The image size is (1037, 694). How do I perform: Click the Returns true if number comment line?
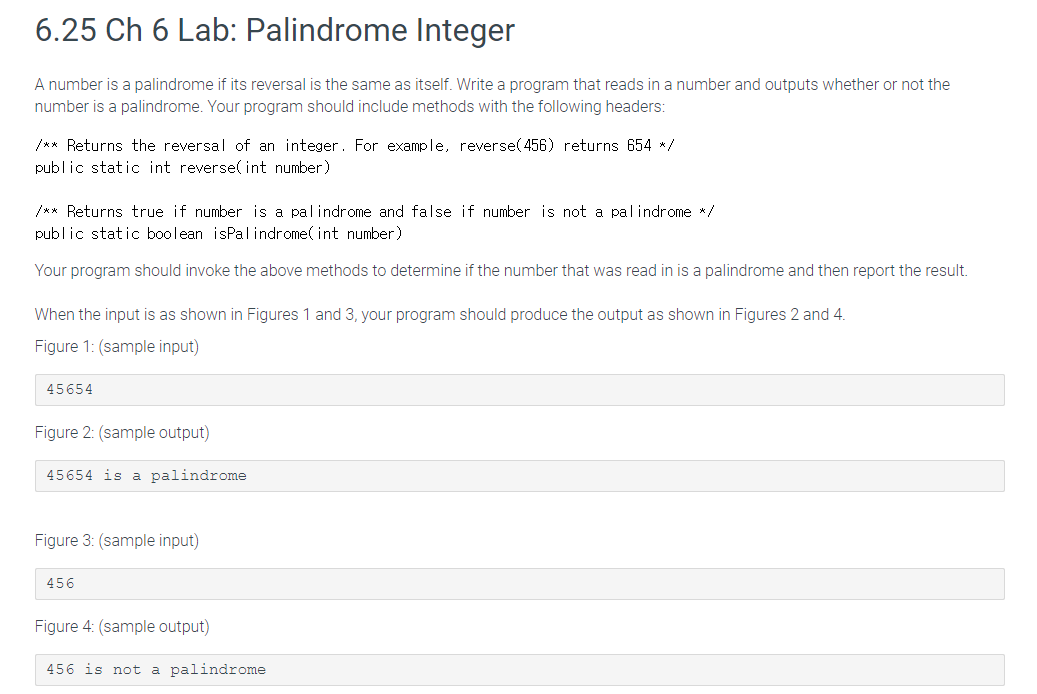pyautogui.click(x=375, y=212)
